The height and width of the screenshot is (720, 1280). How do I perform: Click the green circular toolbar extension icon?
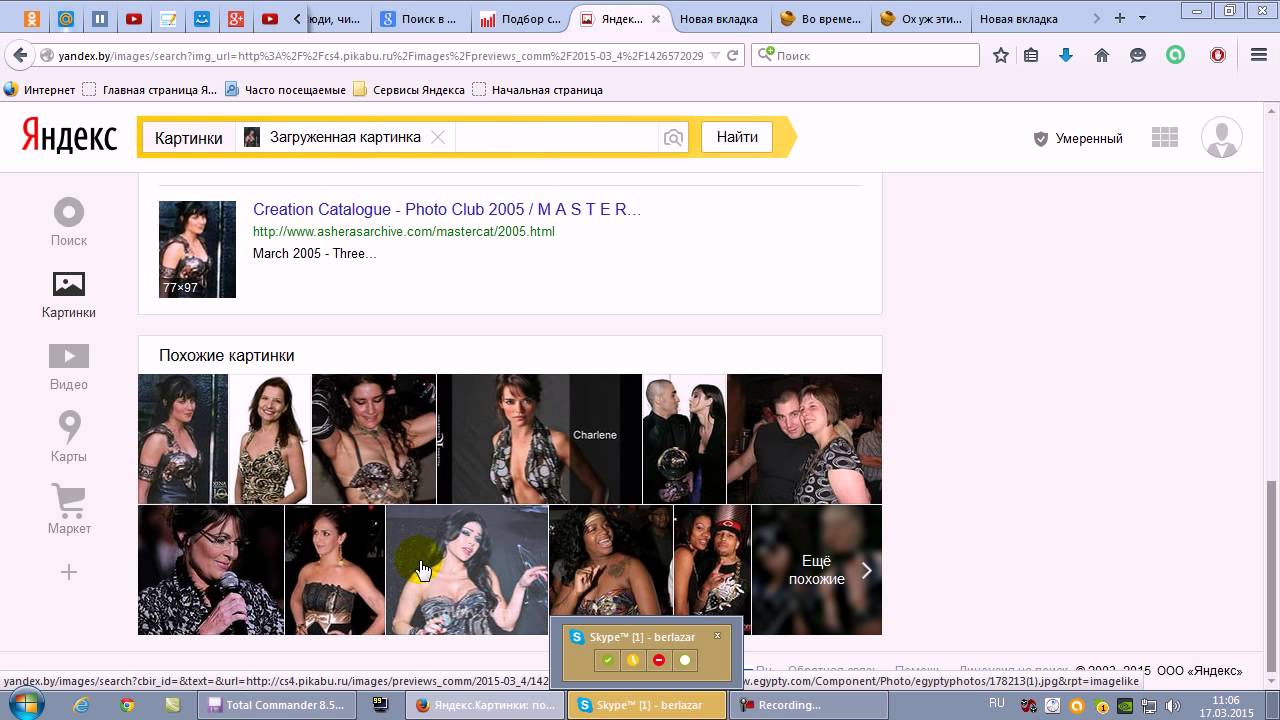pos(1176,56)
